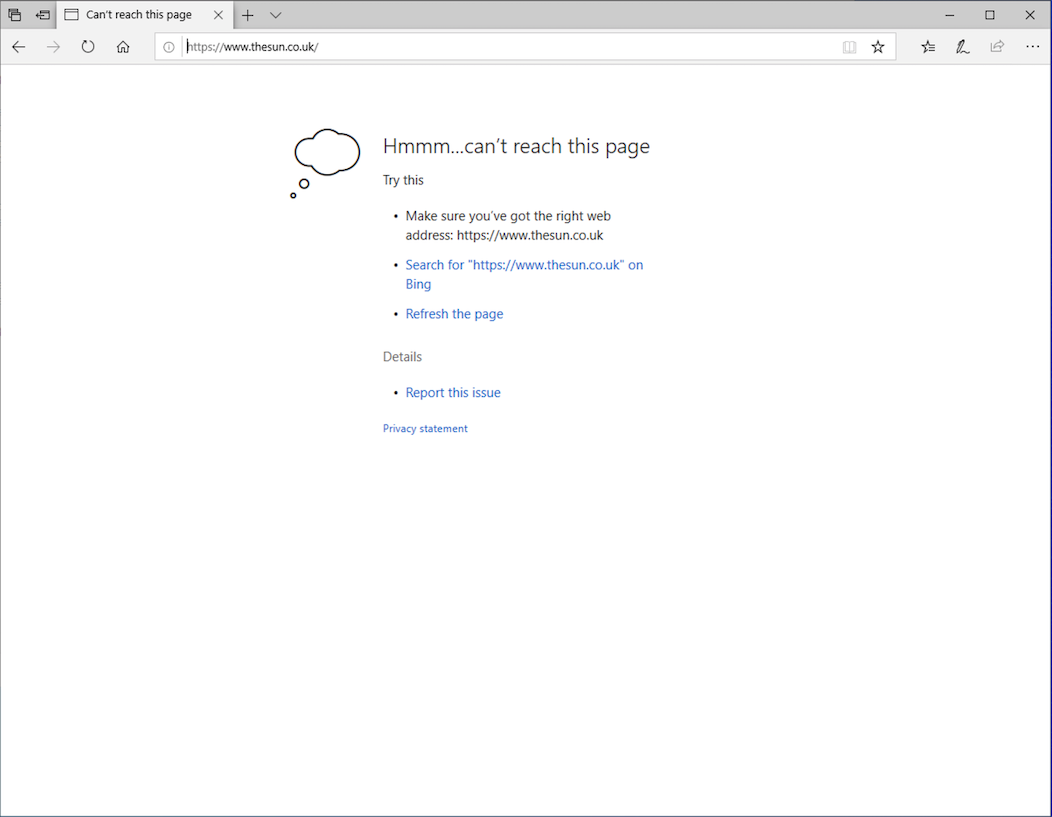The width and height of the screenshot is (1052, 817).
Task: Toggle reading view icon
Action: pyautogui.click(x=849, y=47)
